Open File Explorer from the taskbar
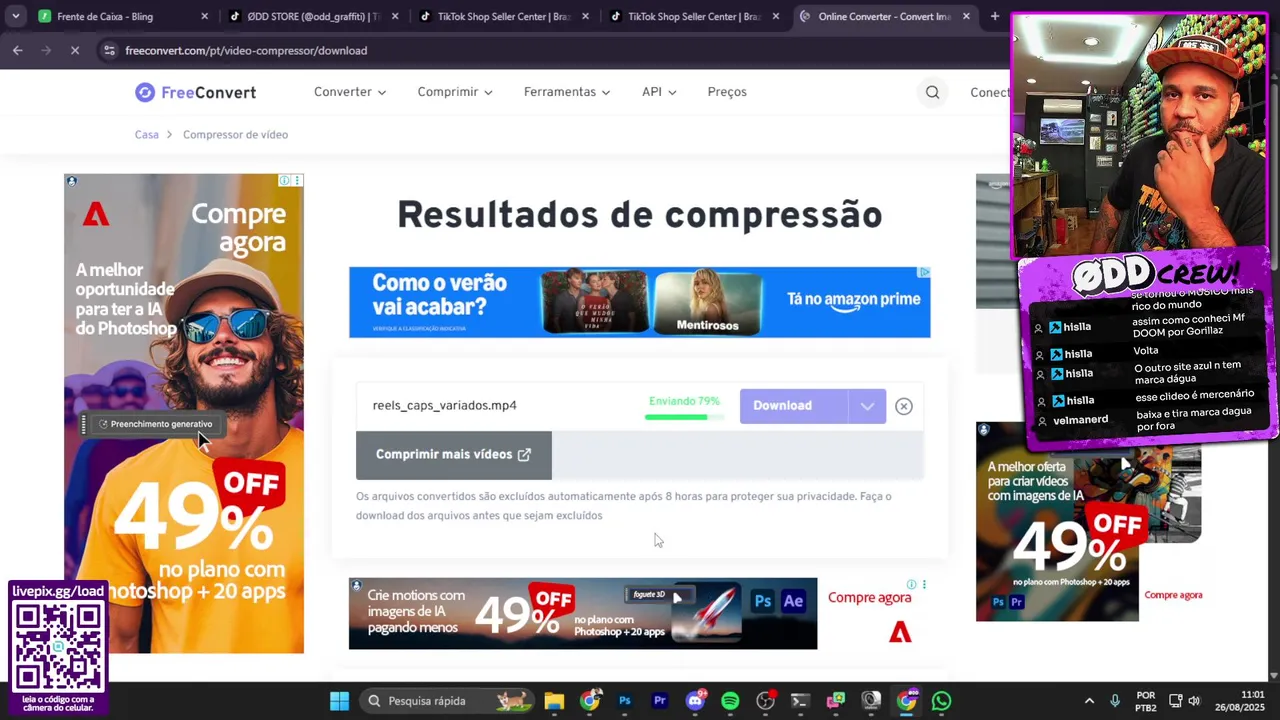Image resolution: width=1280 pixels, height=720 pixels. (554, 701)
